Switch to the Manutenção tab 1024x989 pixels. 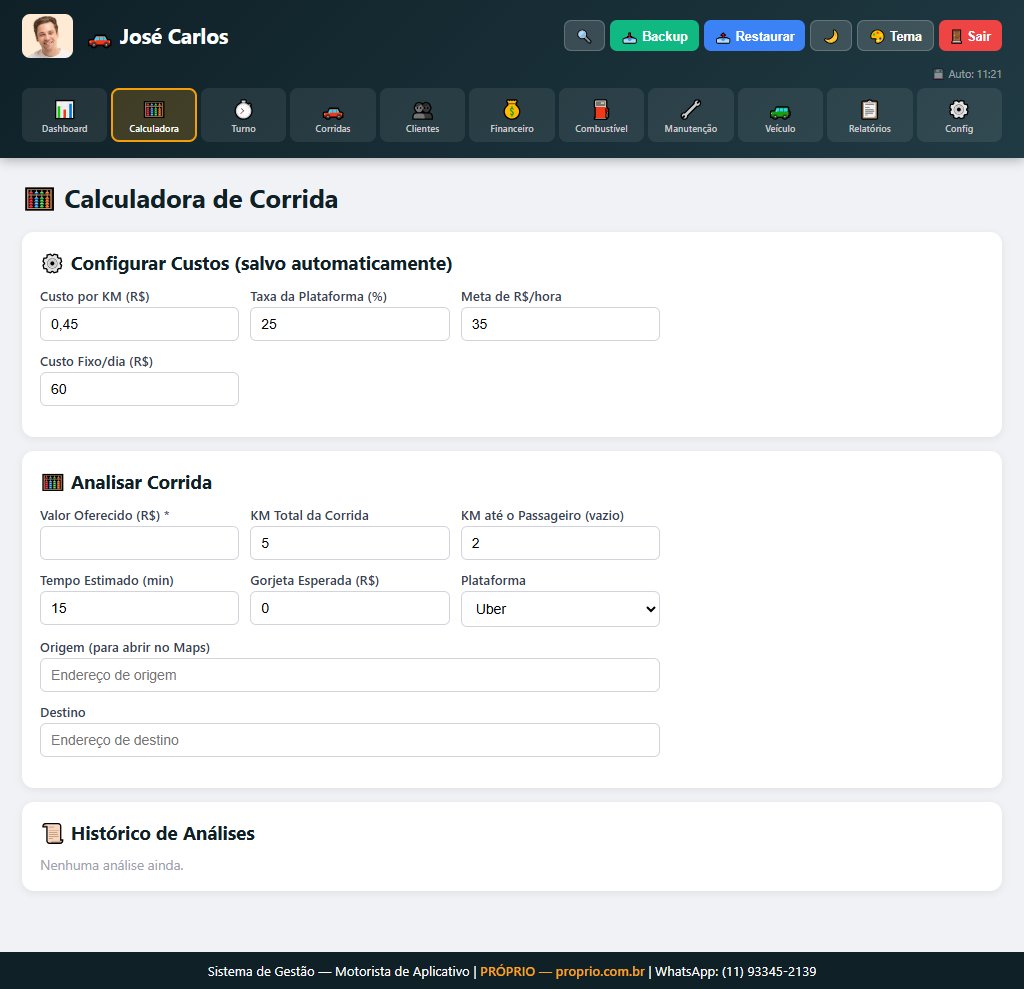coord(691,115)
